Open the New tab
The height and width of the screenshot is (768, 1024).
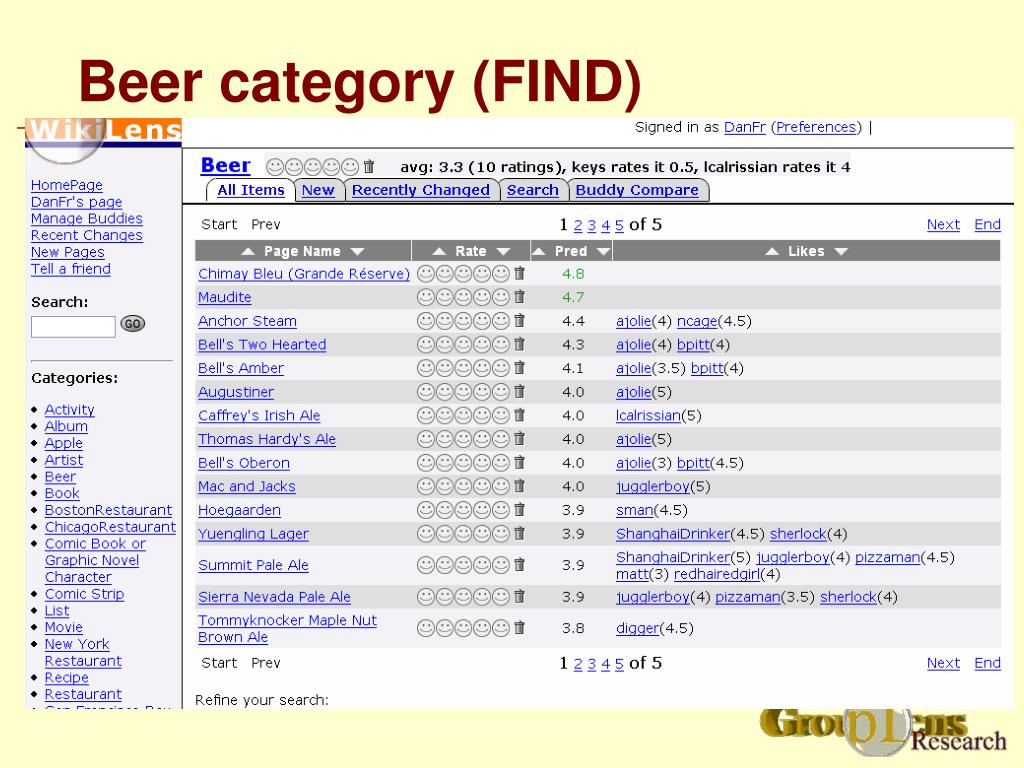318,190
